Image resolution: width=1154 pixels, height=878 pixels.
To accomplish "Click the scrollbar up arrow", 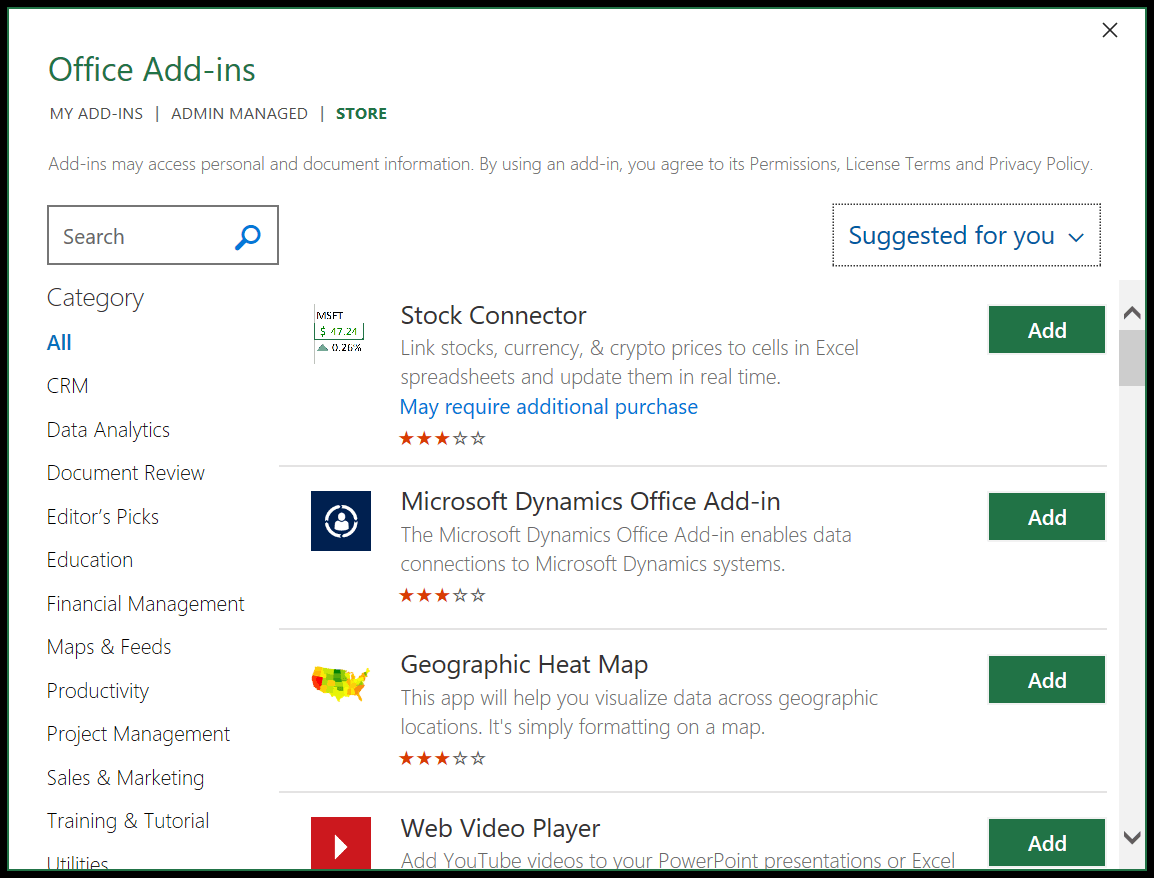I will (1132, 314).
